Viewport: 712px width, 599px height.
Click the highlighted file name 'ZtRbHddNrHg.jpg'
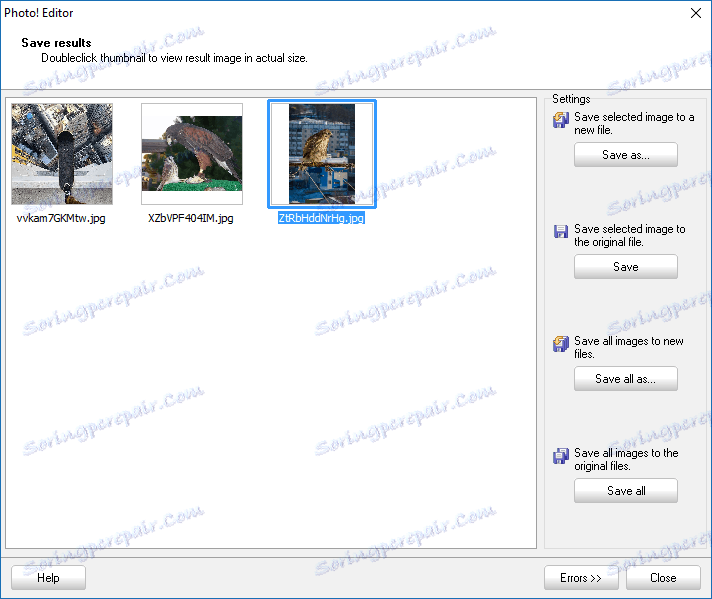[x=321, y=218]
